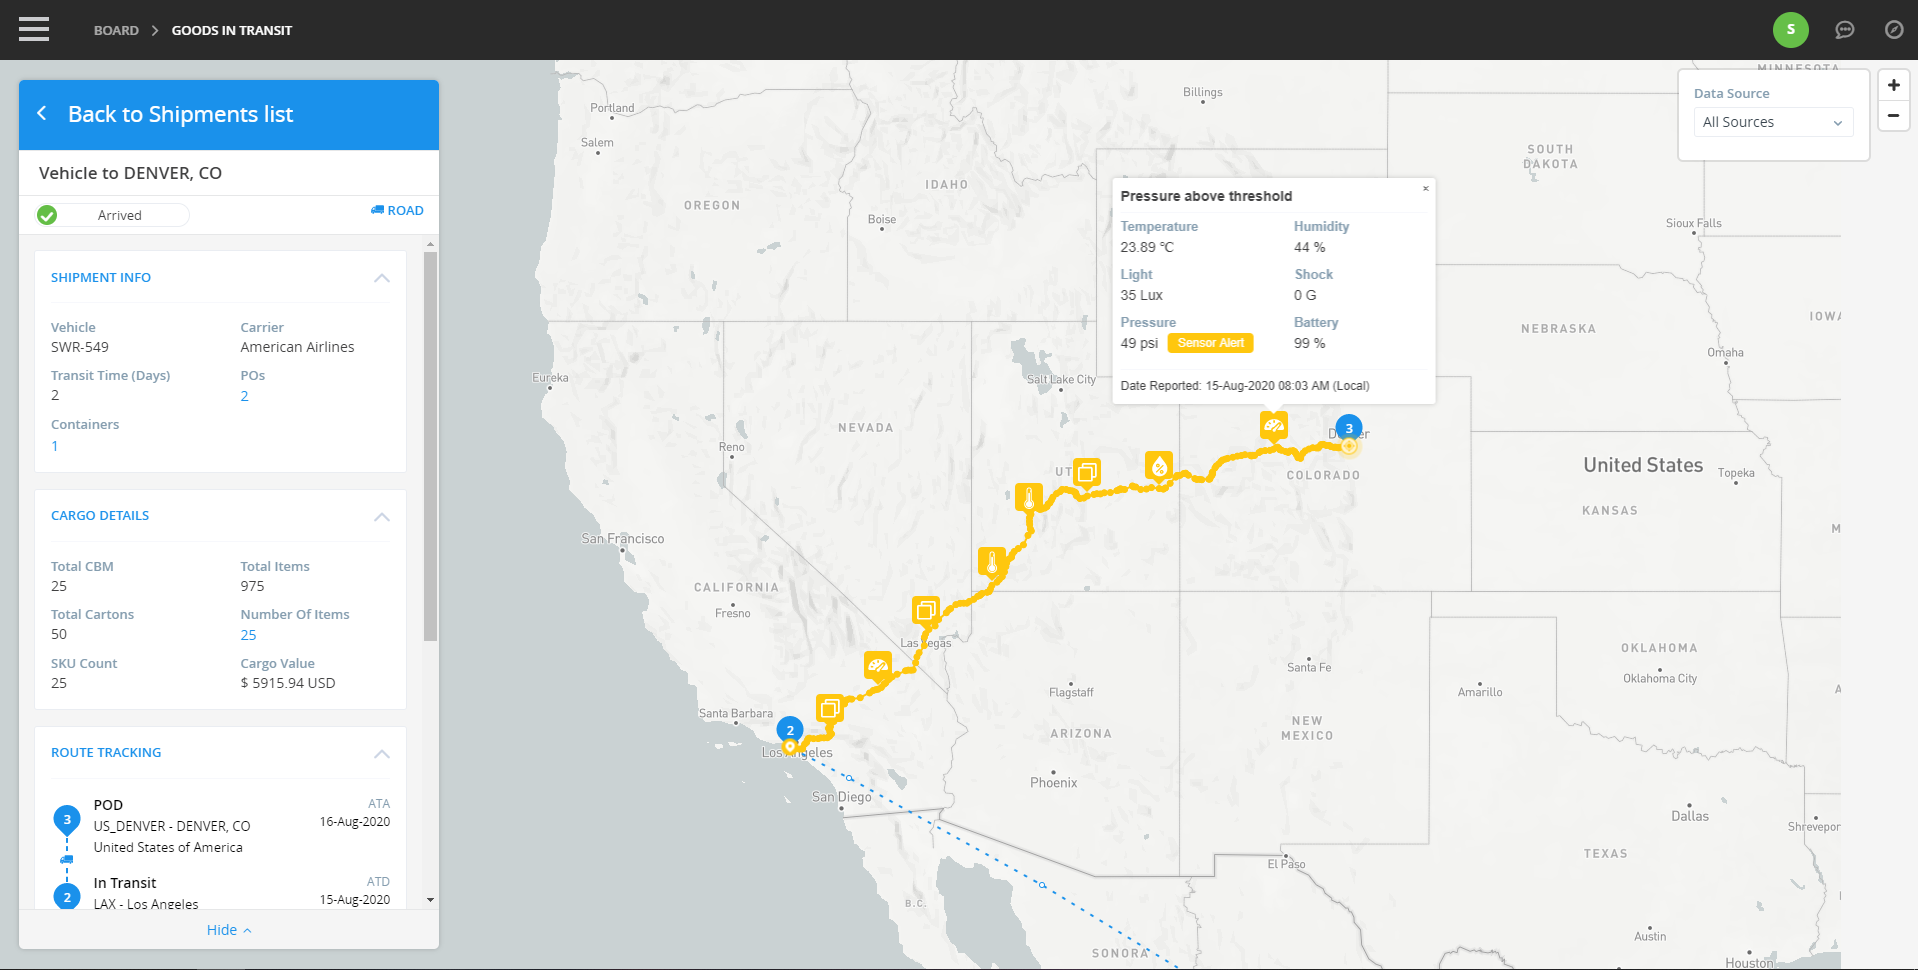Viewport: 1918px width, 970px height.
Task: Open the hamburger navigation menu
Action: point(33,30)
